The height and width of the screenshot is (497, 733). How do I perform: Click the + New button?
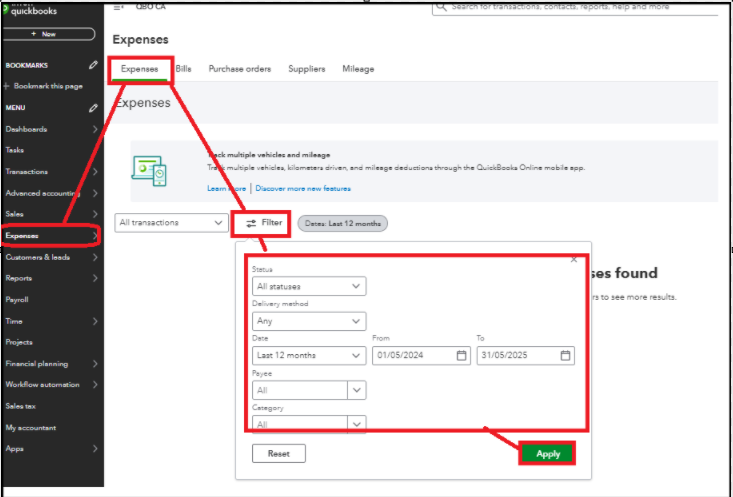coord(49,34)
